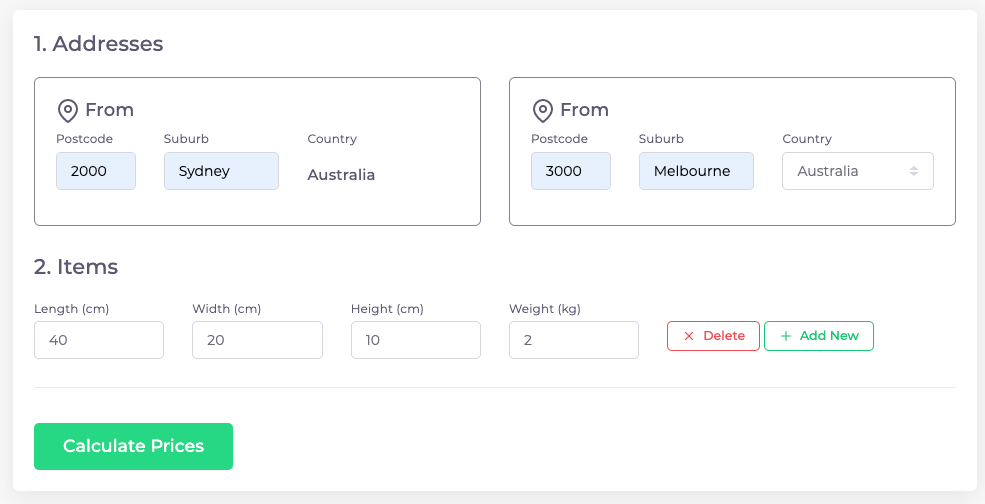Click the Length (cm) input field
The image size is (985, 504).
tap(99, 340)
